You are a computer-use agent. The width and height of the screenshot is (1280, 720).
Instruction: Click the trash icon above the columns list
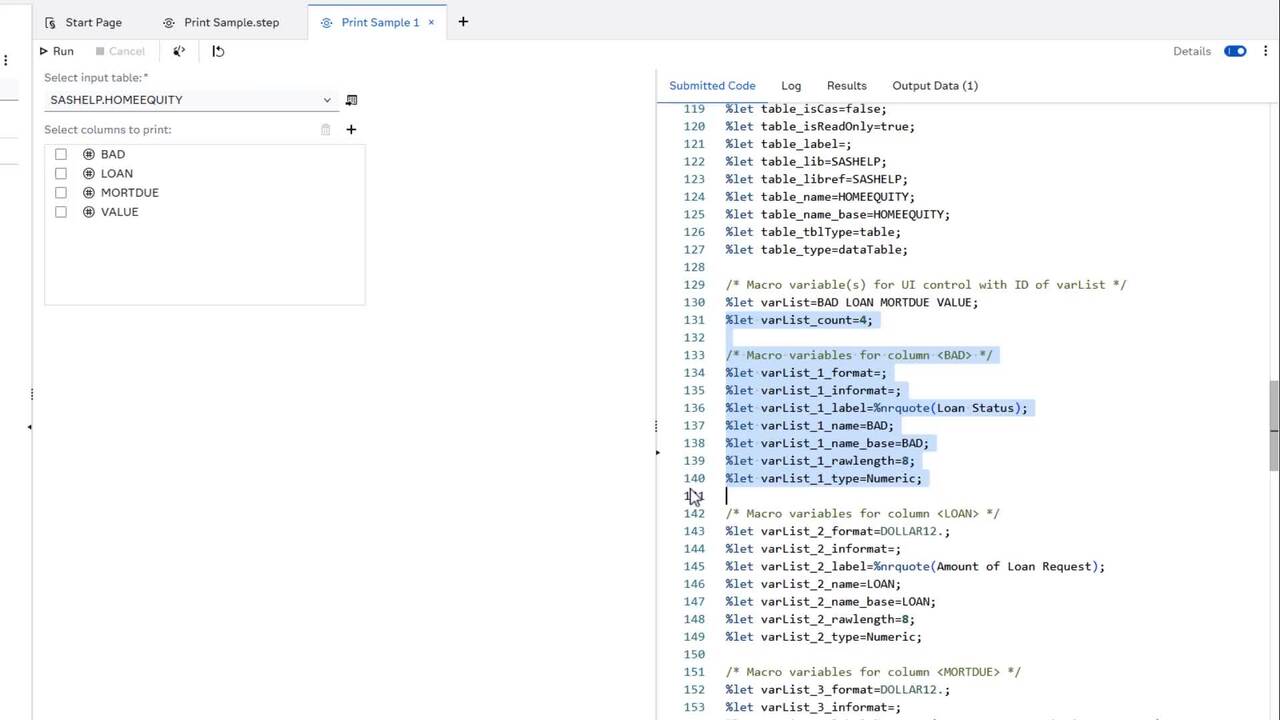tap(325, 129)
